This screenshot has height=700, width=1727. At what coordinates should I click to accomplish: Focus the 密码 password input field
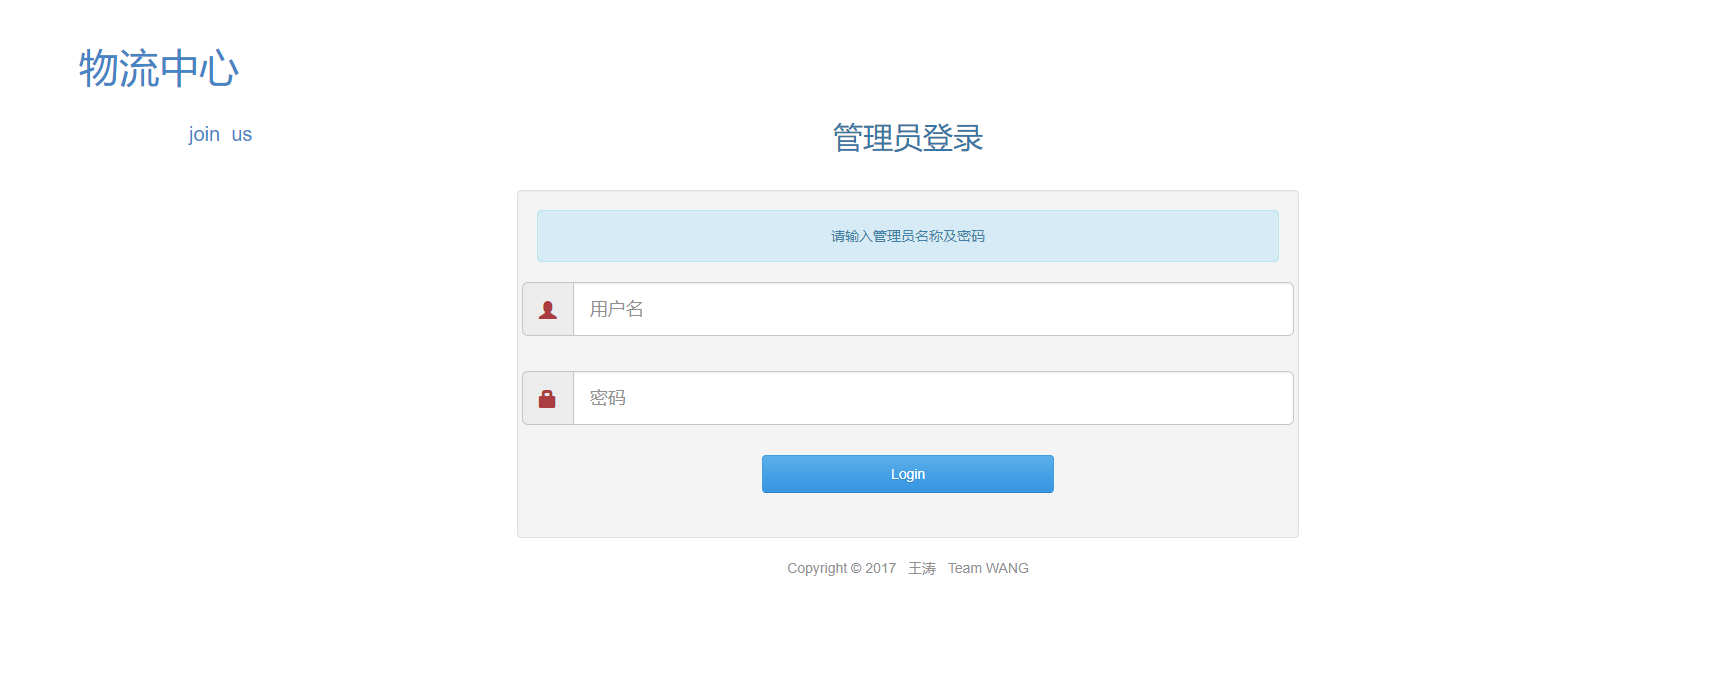point(933,398)
